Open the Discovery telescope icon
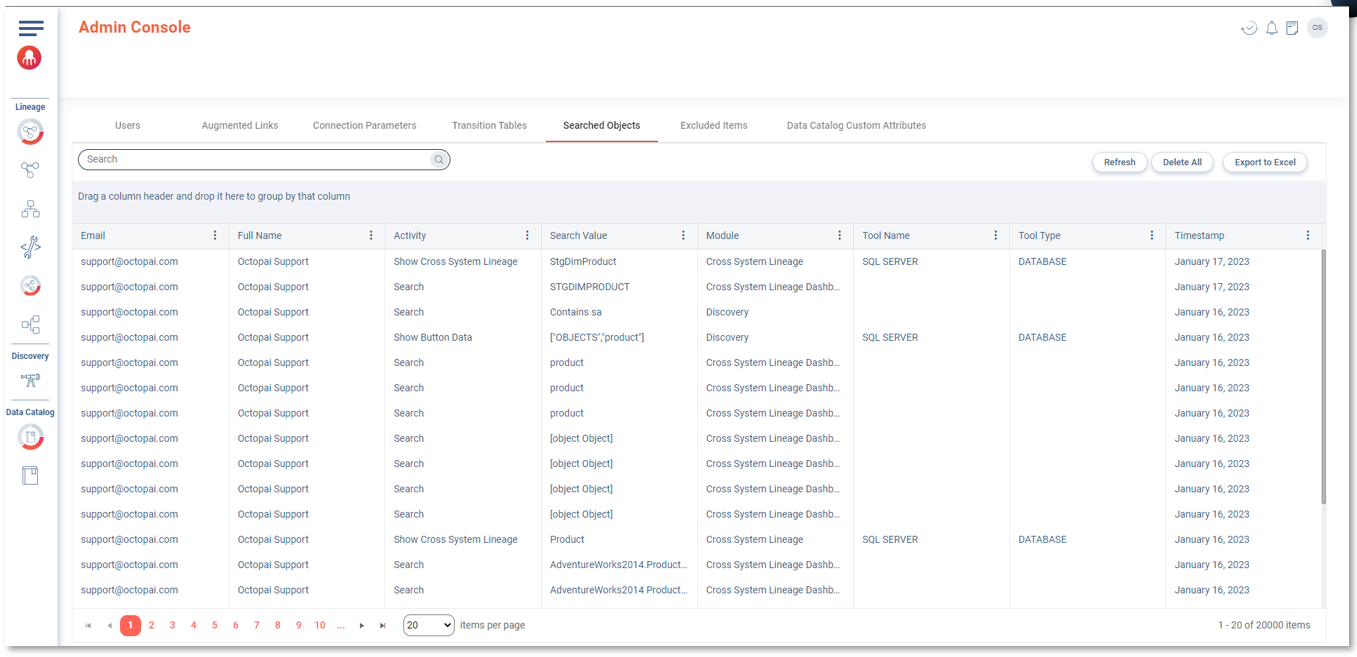1357x657 pixels. point(30,381)
